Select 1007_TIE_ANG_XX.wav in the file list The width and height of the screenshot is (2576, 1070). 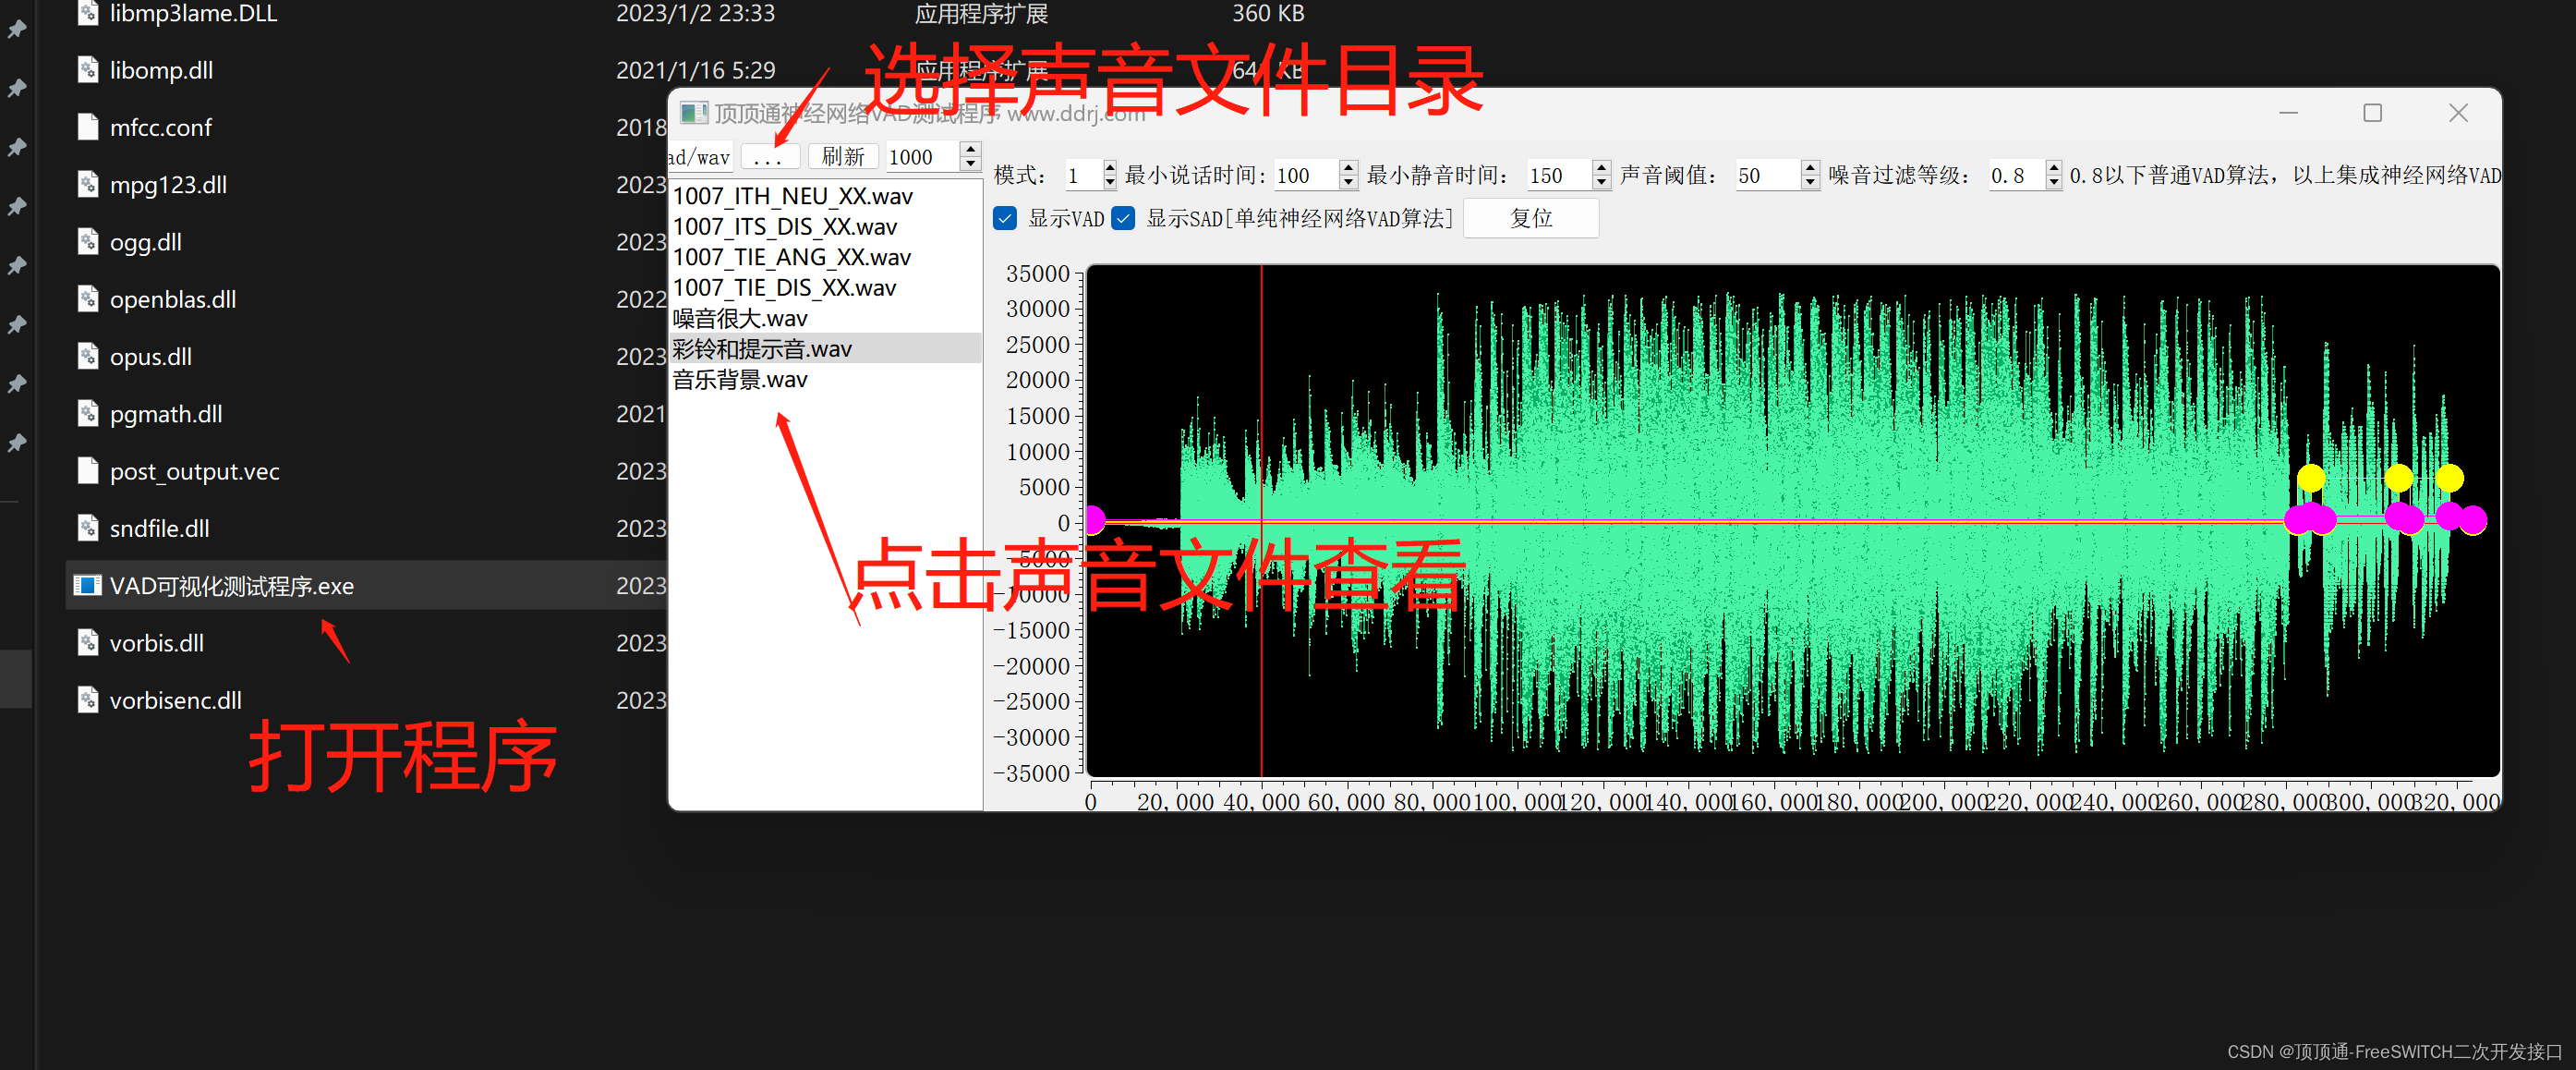coord(825,257)
